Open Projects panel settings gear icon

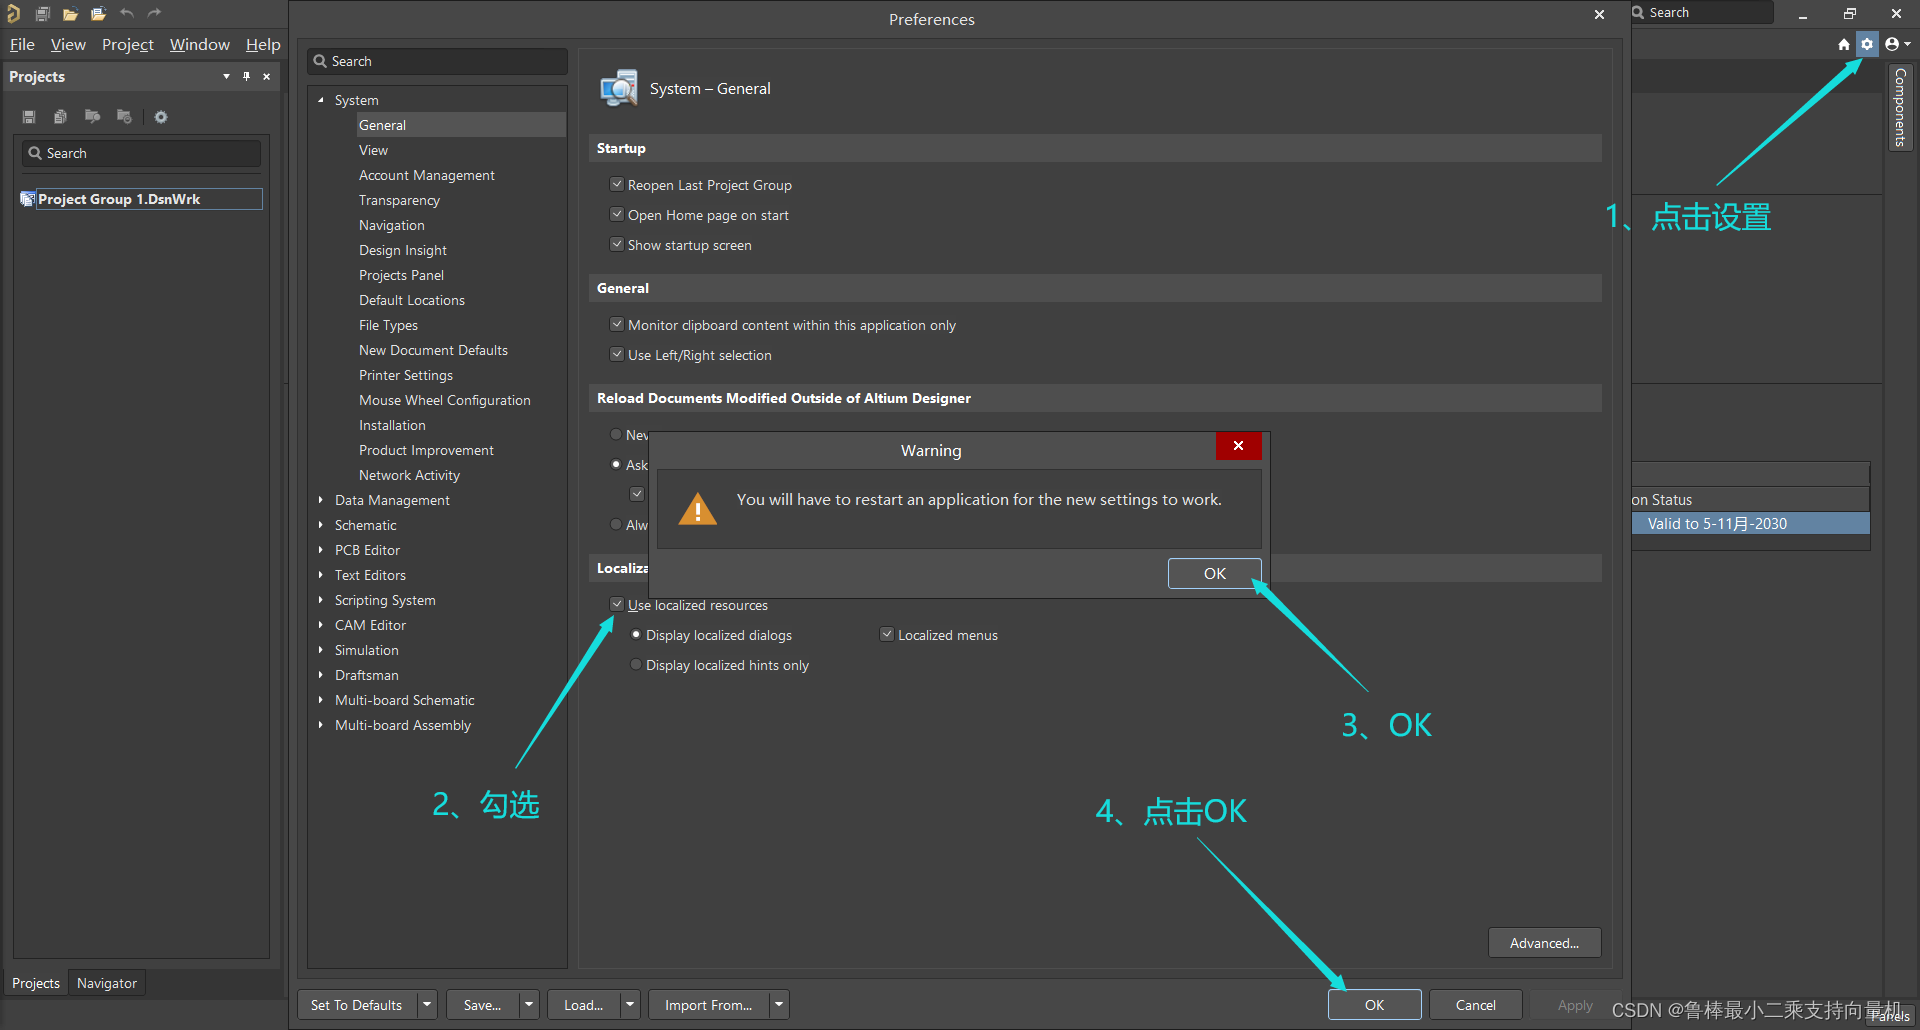161,117
